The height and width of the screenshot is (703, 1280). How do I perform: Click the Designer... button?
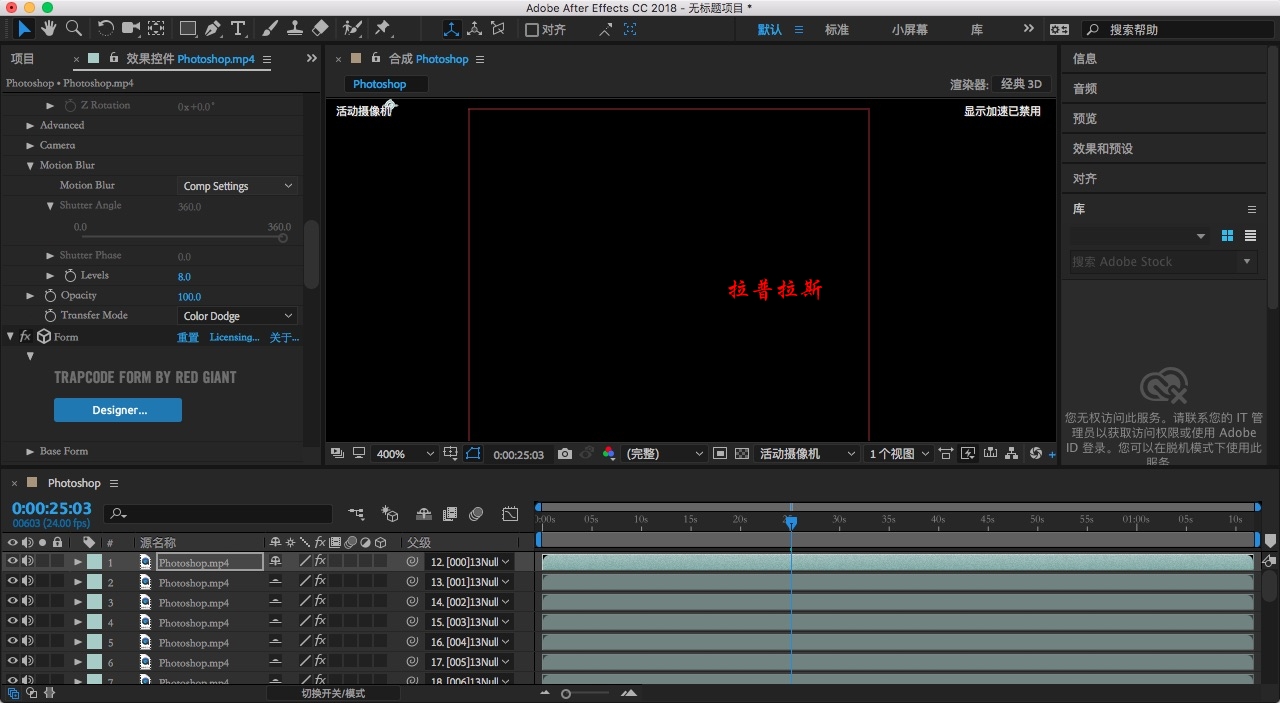click(x=118, y=410)
